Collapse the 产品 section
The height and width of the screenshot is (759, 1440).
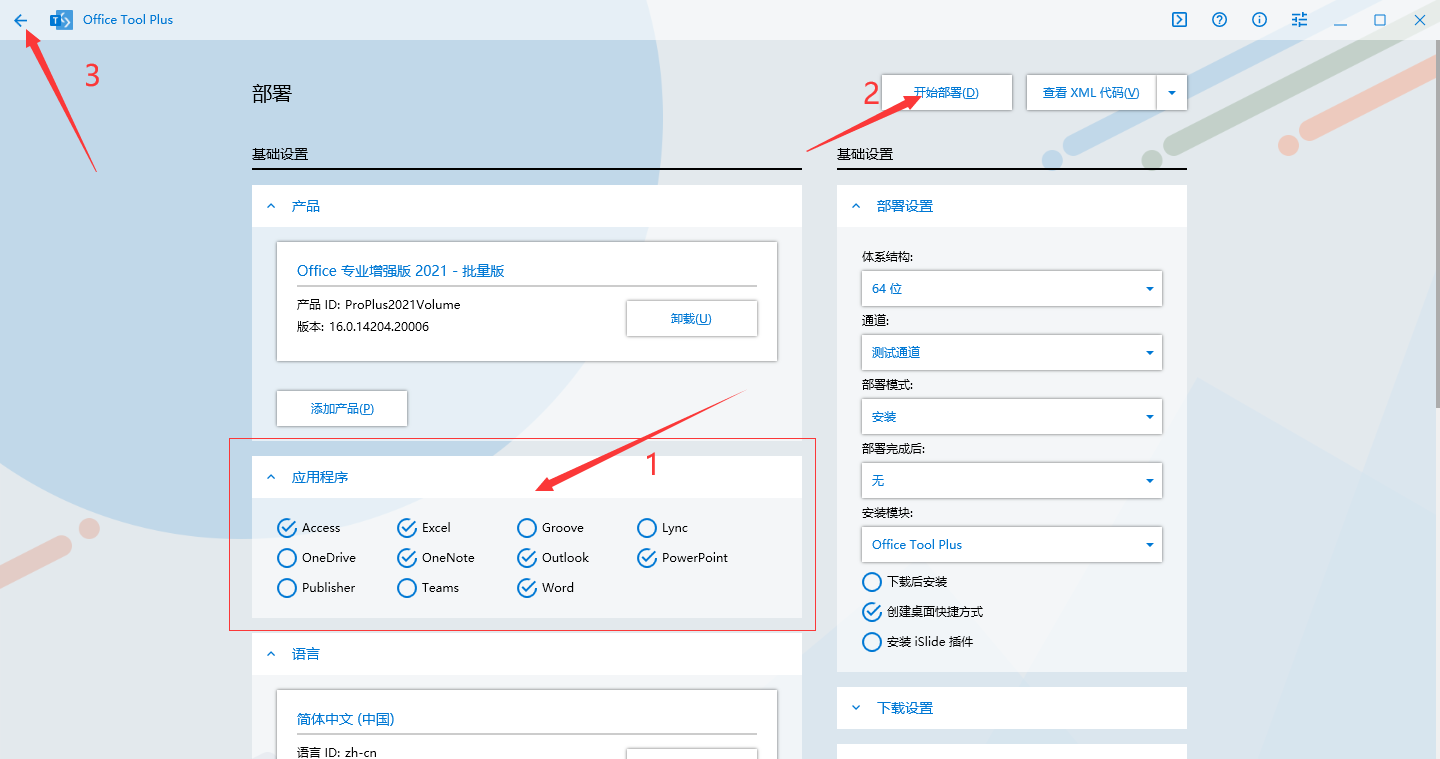[x=270, y=206]
